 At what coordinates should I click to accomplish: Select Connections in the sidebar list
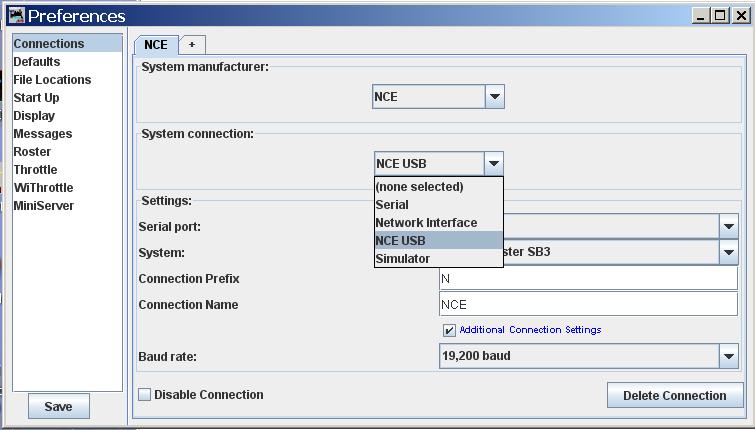[67, 43]
